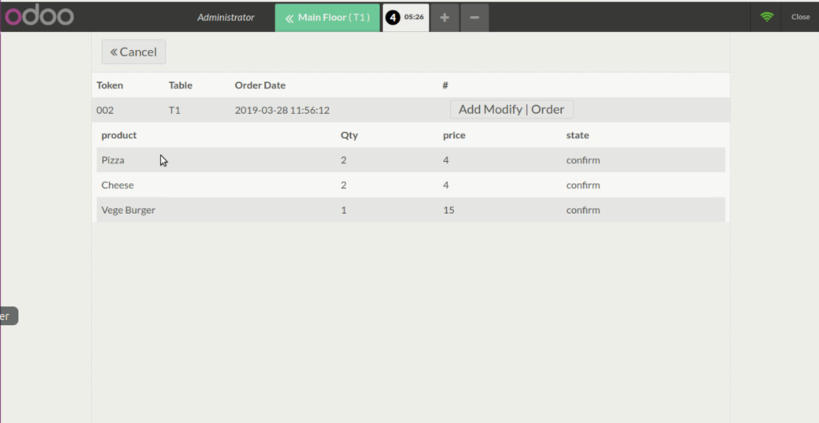The height and width of the screenshot is (423, 819).
Task: Click Vege Burger quantity 1
Action: [x=344, y=210]
